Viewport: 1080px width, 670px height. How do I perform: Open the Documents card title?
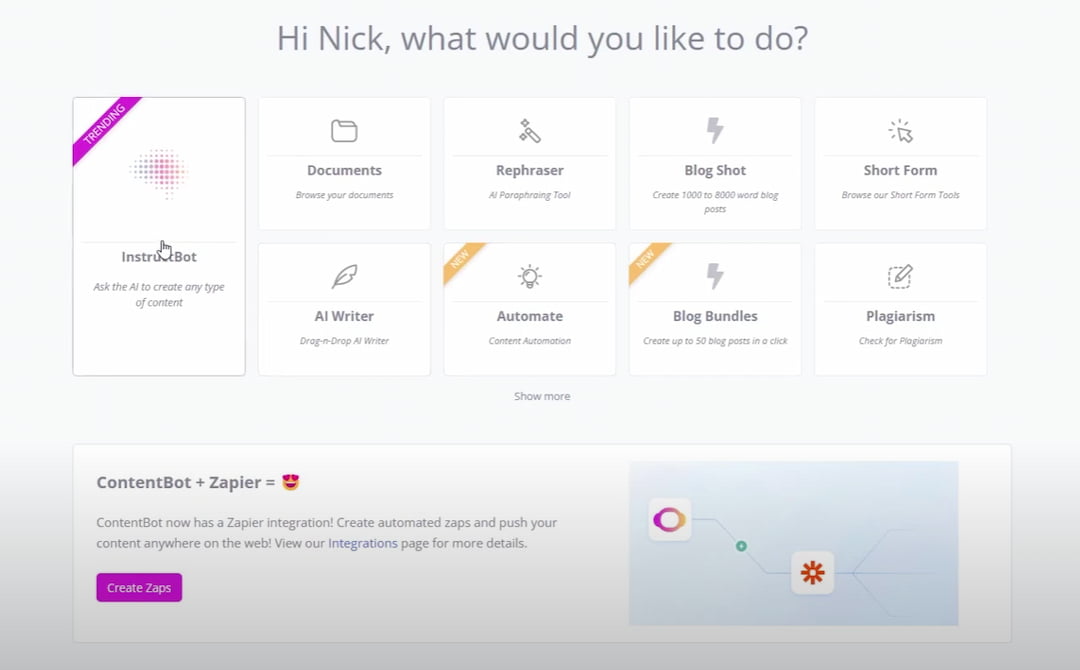[x=344, y=170]
